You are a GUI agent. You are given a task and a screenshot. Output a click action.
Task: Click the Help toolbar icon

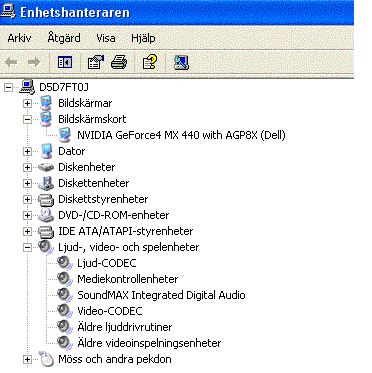(x=150, y=62)
